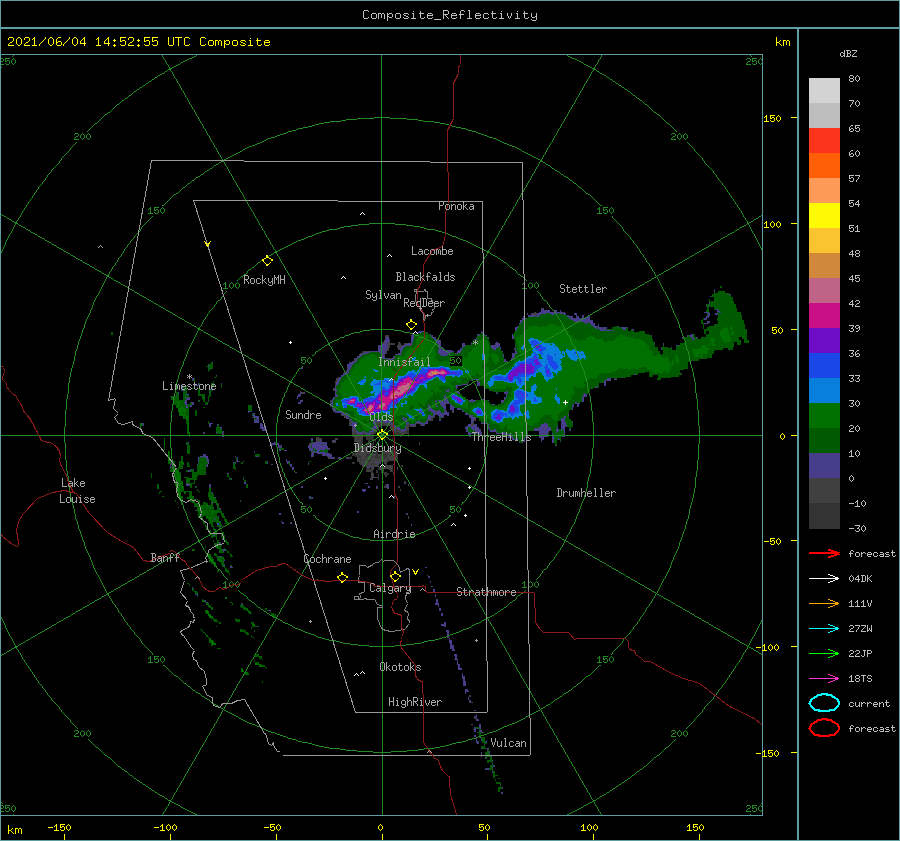Click the Innisfail city label
The image size is (900, 841).
[404, 362]
